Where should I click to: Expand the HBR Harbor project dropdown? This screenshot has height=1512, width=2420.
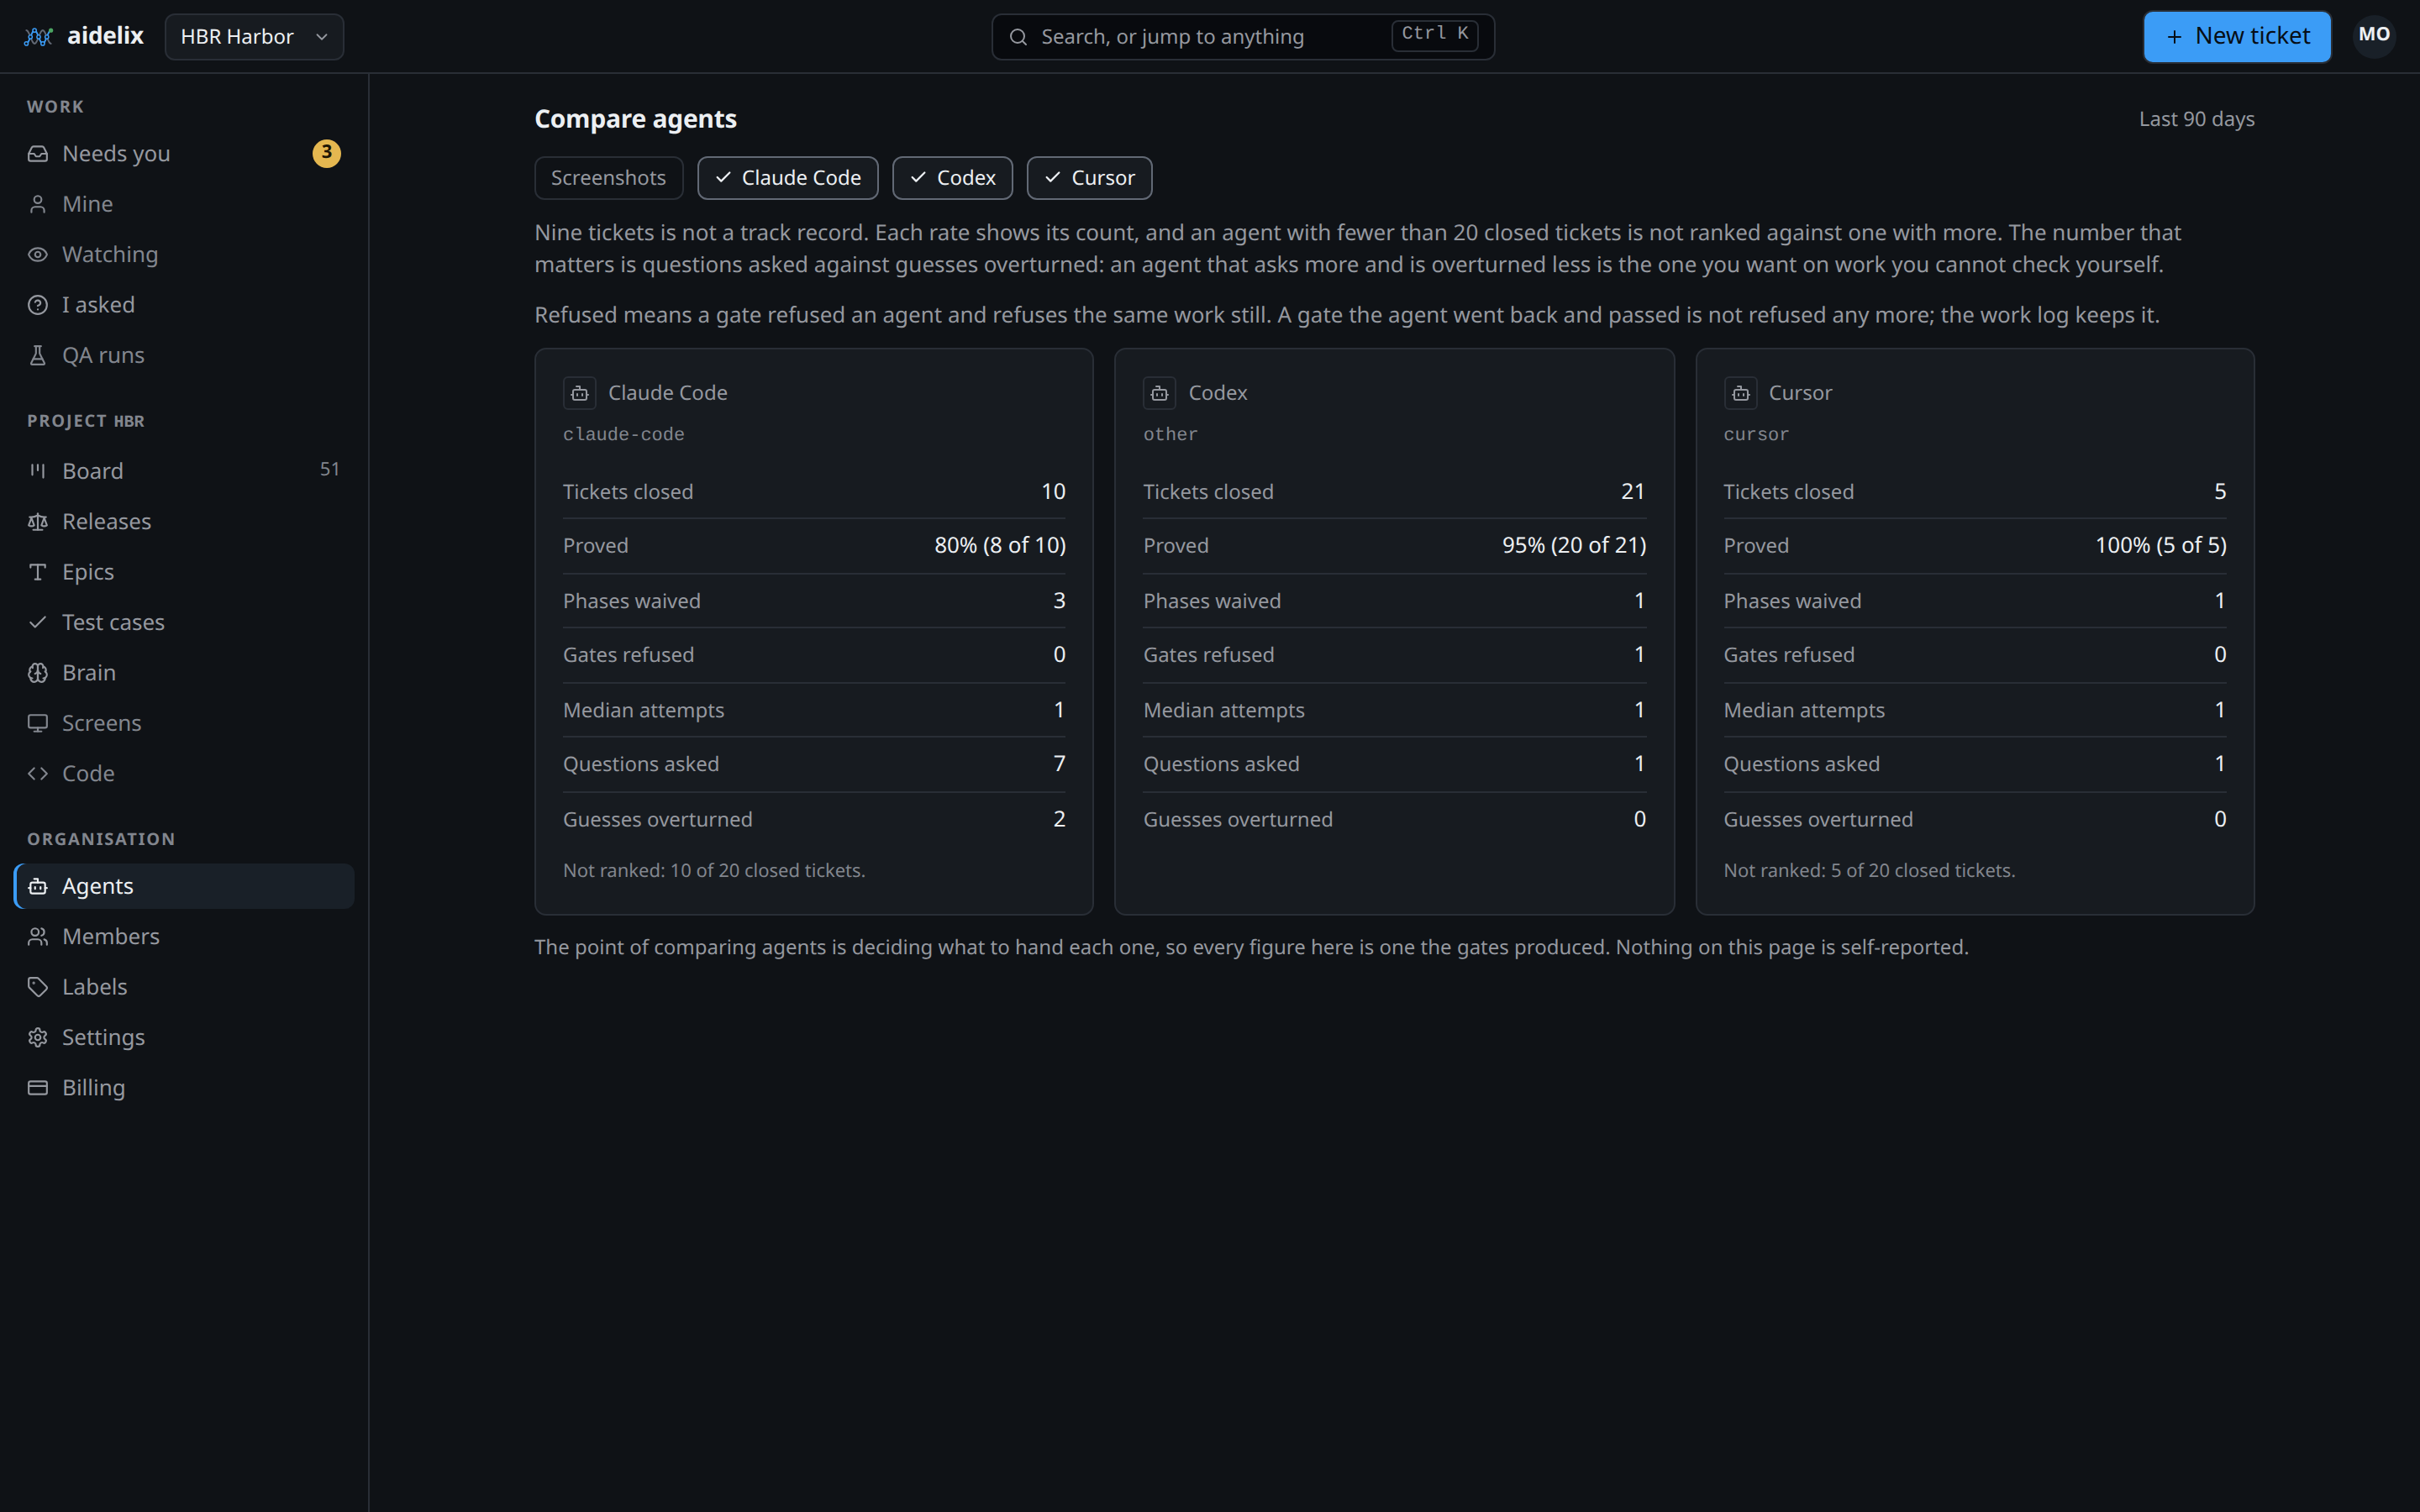[x=254, y=37]
